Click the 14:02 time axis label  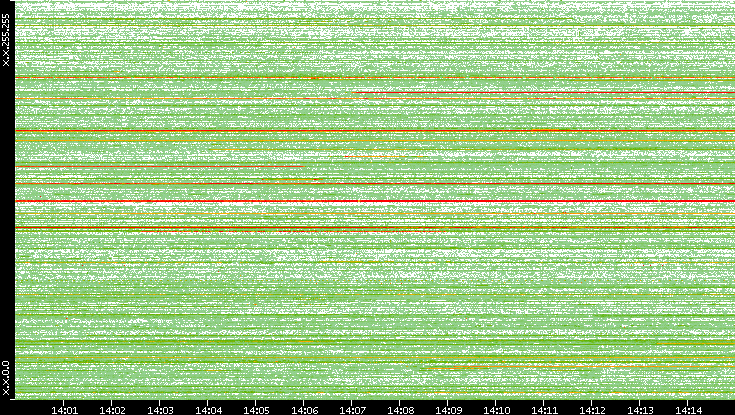pyautogui.click(x=112, y=410)
